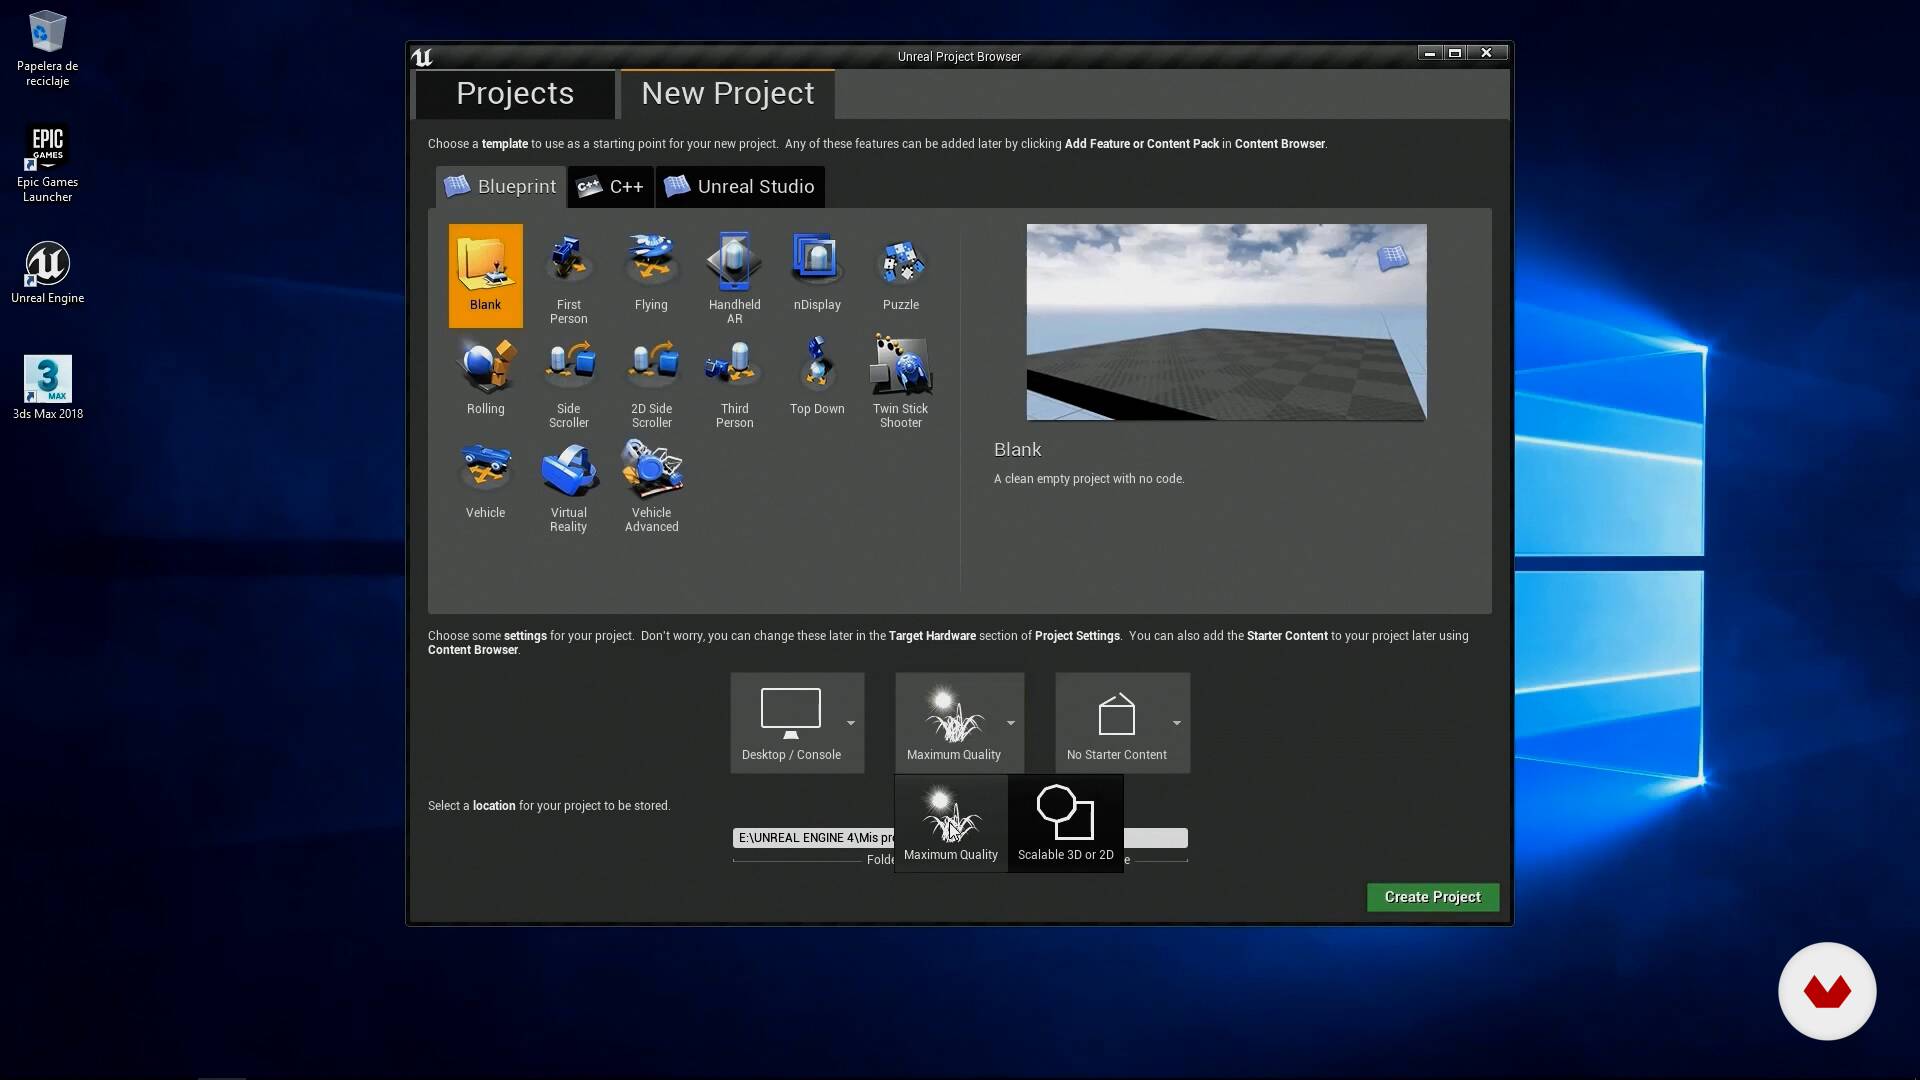This screenshot has width=1920, height=1080.
Task: Choose the Vehicle template
Action: (x=485, y=483)
